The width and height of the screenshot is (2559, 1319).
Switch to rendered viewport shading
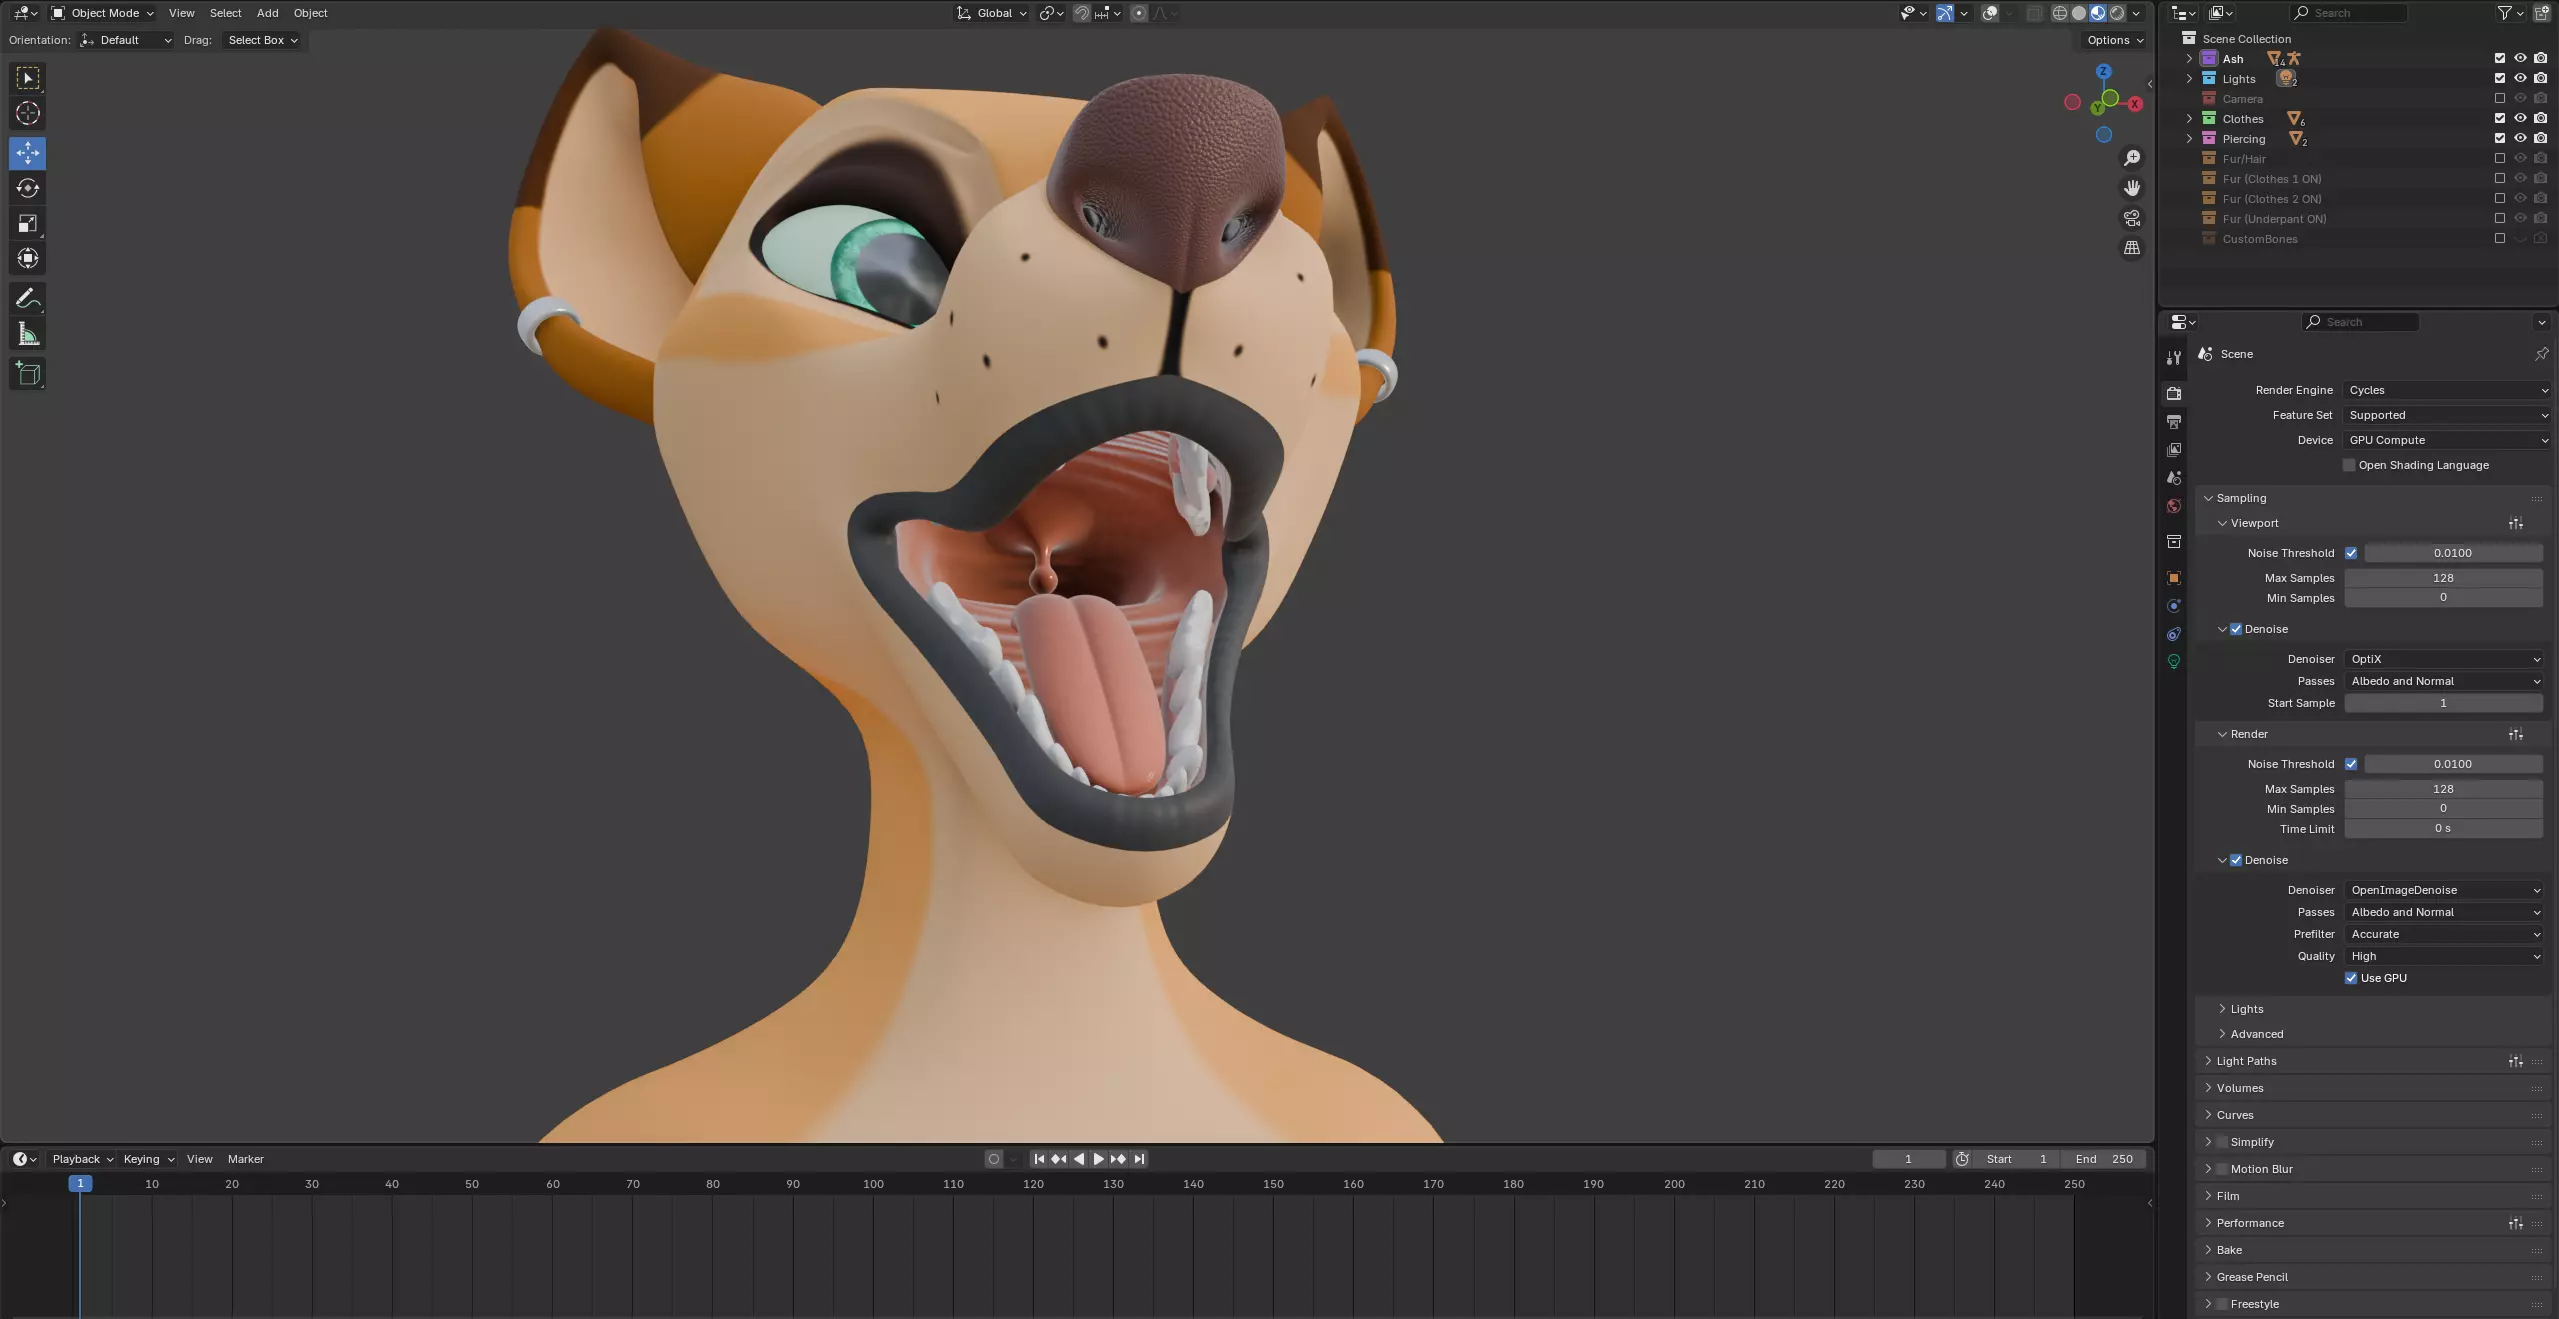tap(2117, 13)
